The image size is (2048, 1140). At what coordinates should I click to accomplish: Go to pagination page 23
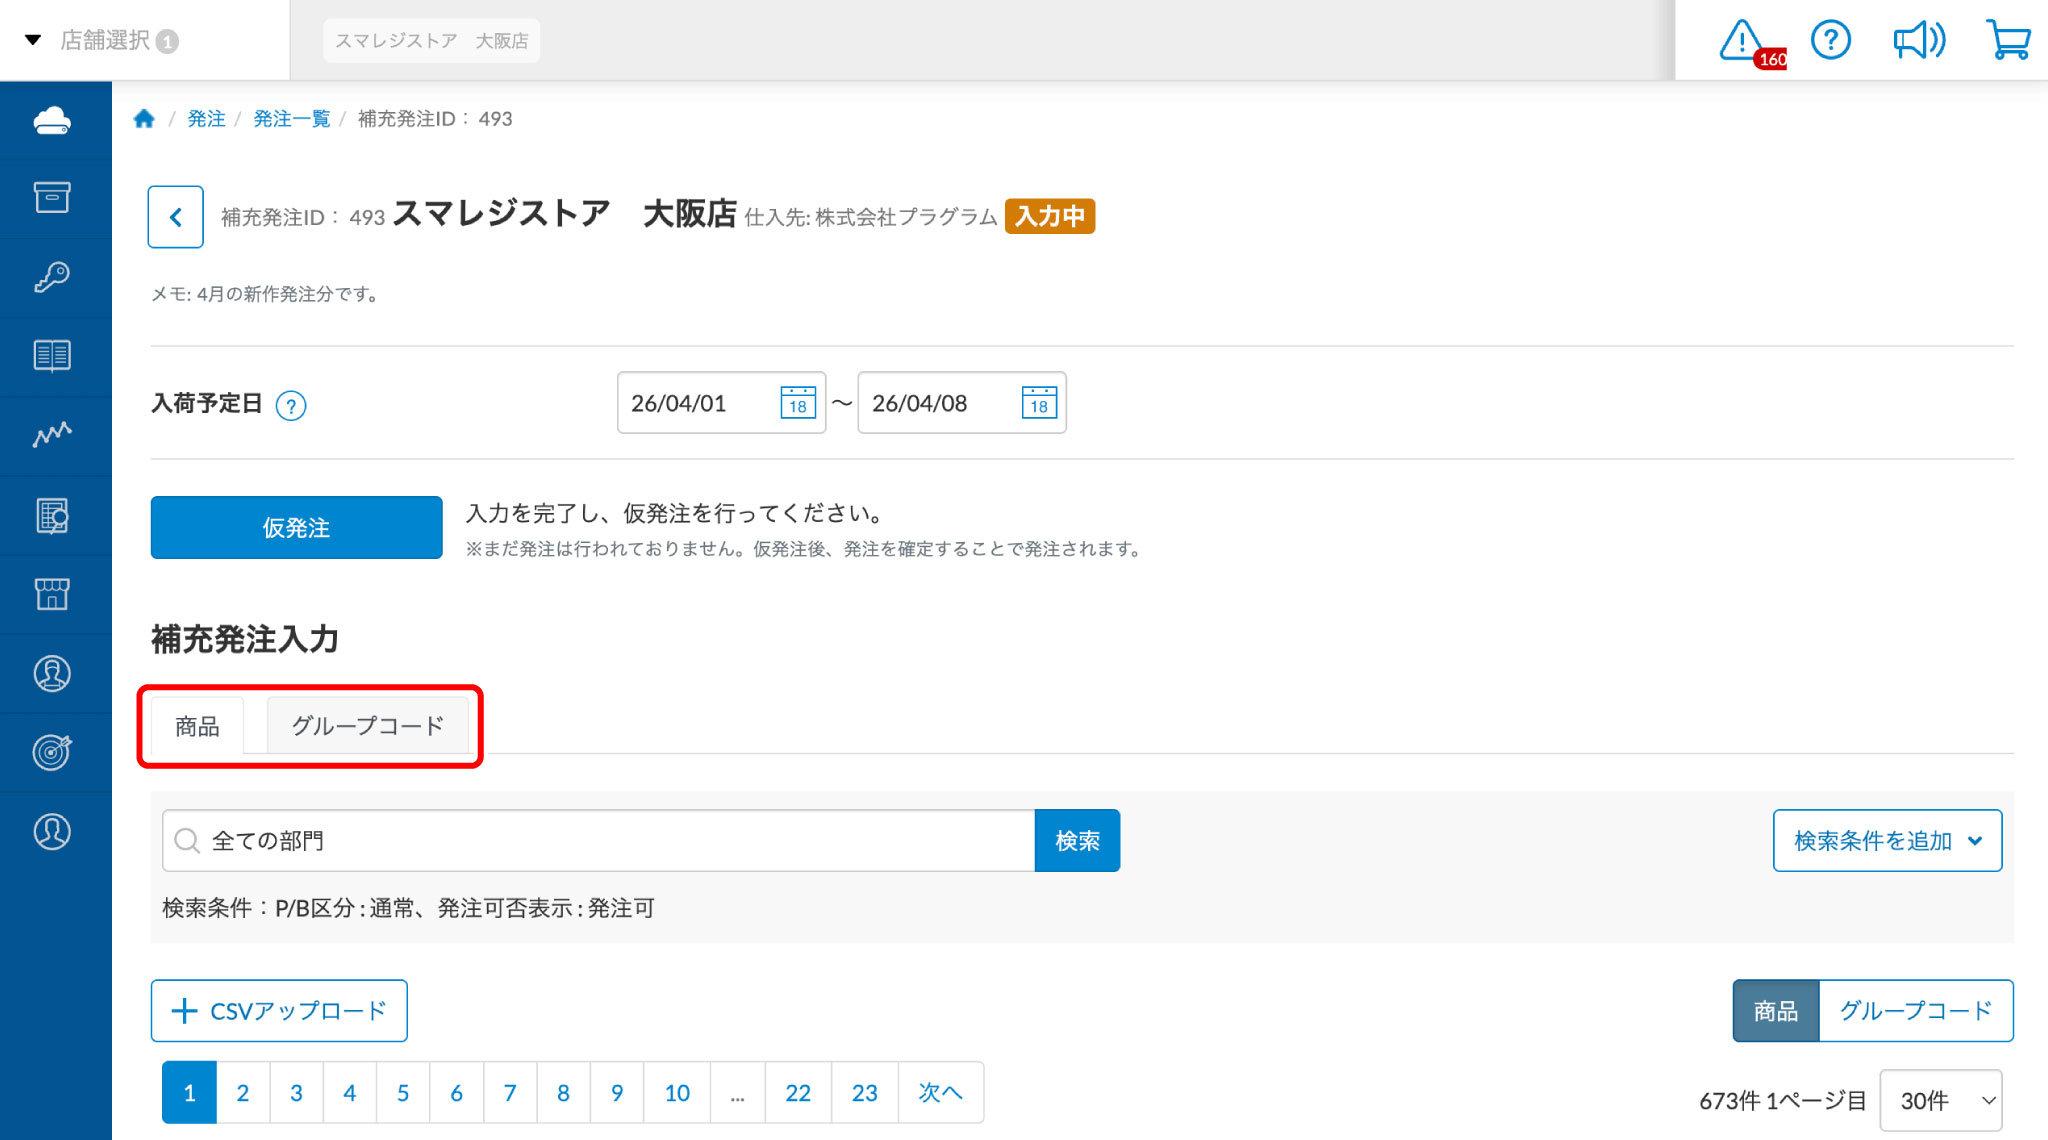pyautogui.click(x=865, y=1093)
